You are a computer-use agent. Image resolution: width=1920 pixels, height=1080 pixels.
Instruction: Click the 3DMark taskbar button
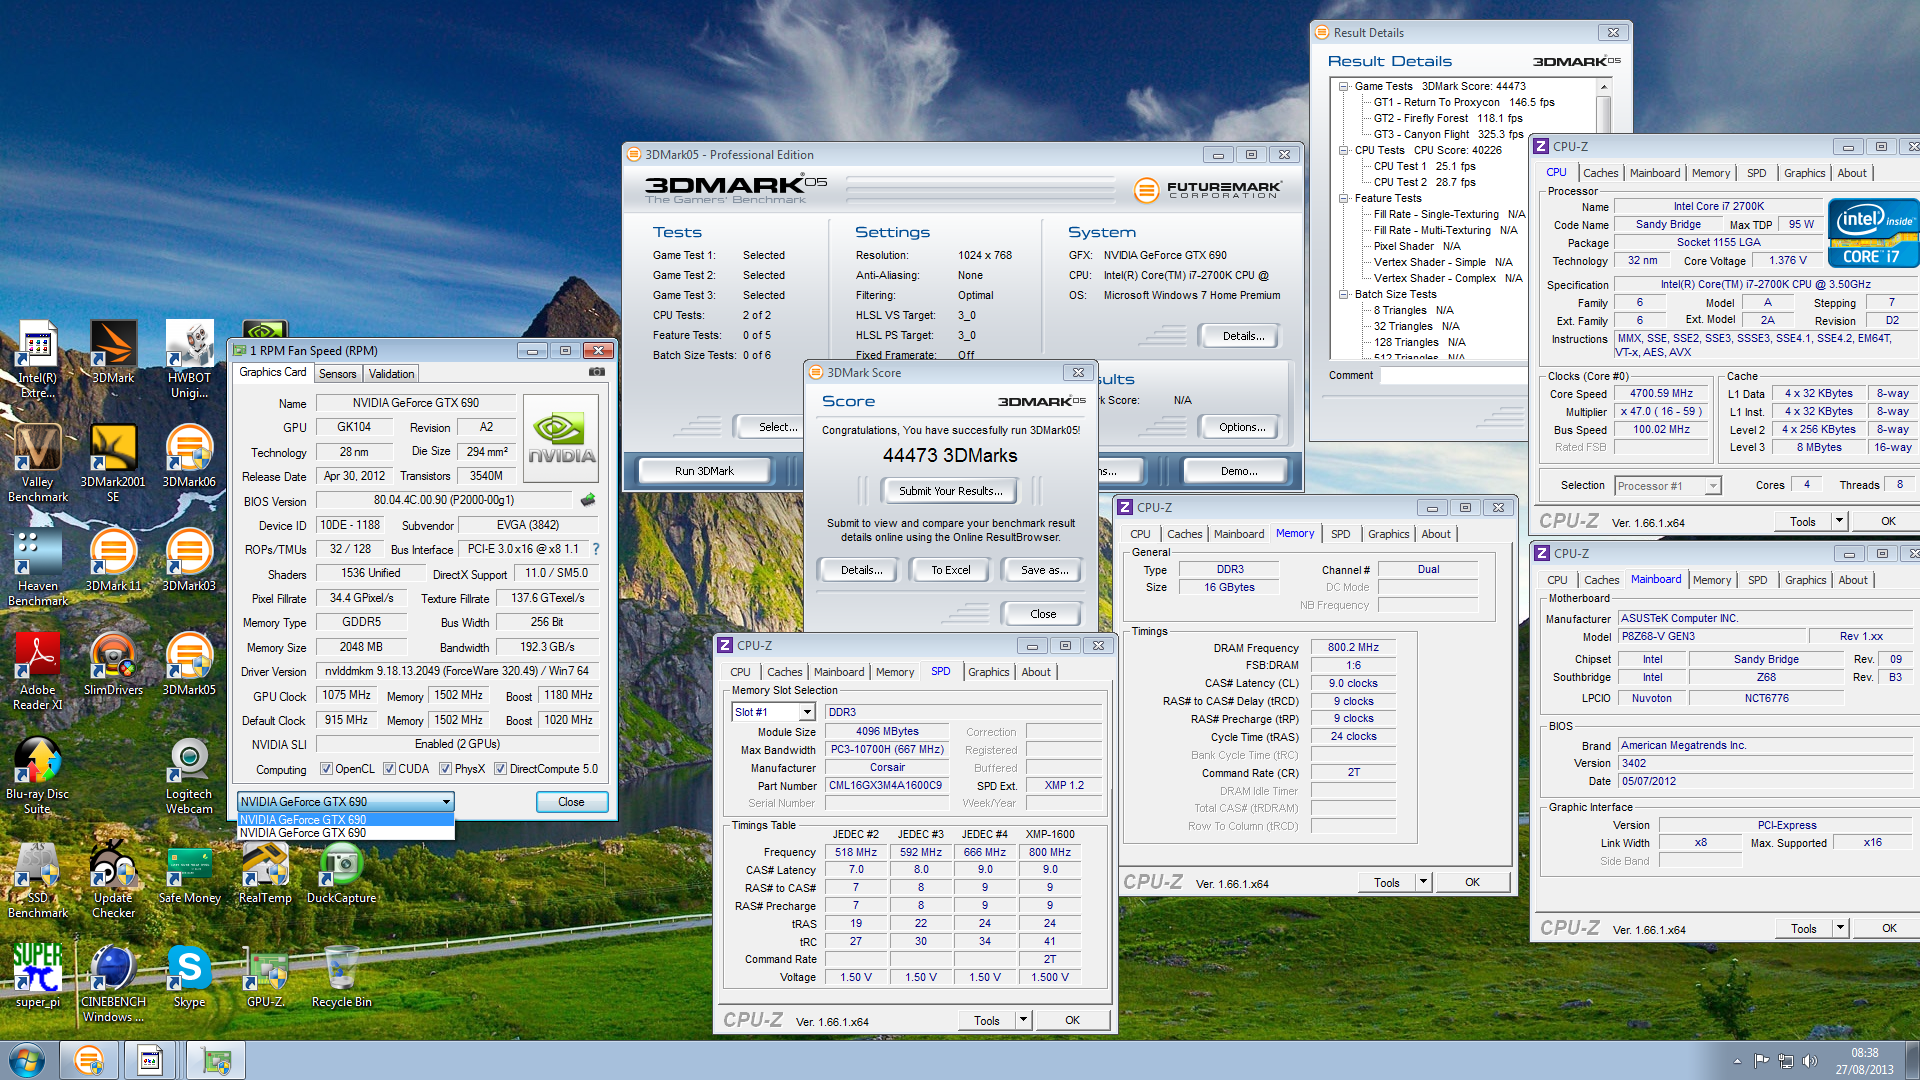coord(88,1059)
